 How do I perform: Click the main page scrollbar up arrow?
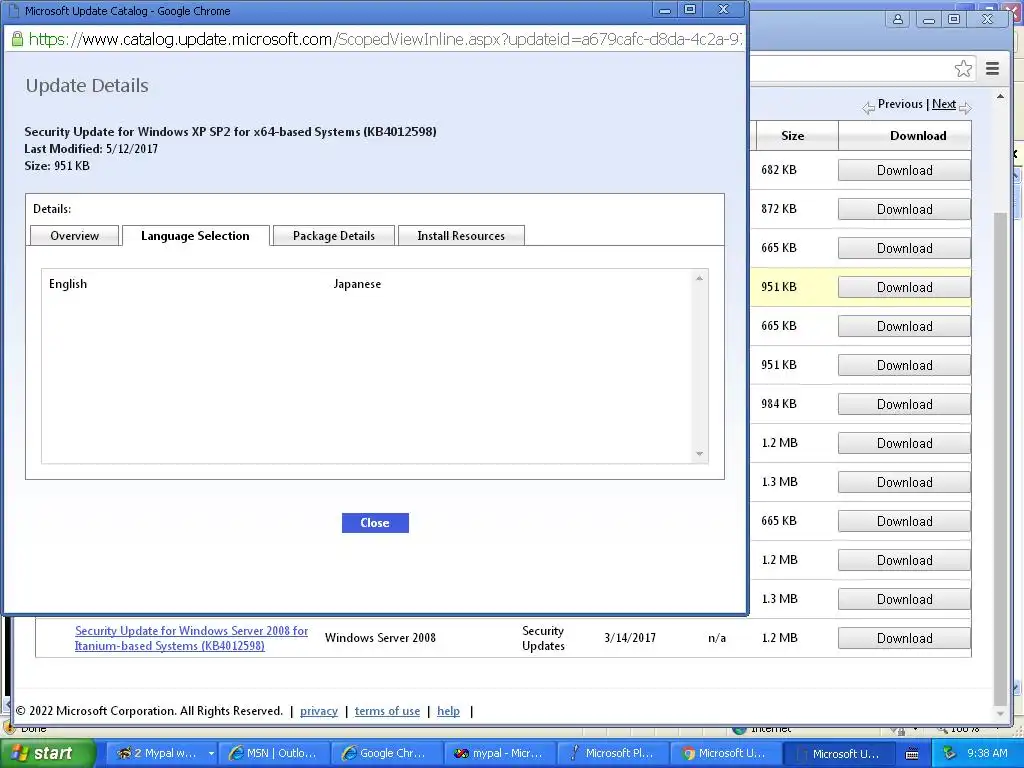point(1000,97)
